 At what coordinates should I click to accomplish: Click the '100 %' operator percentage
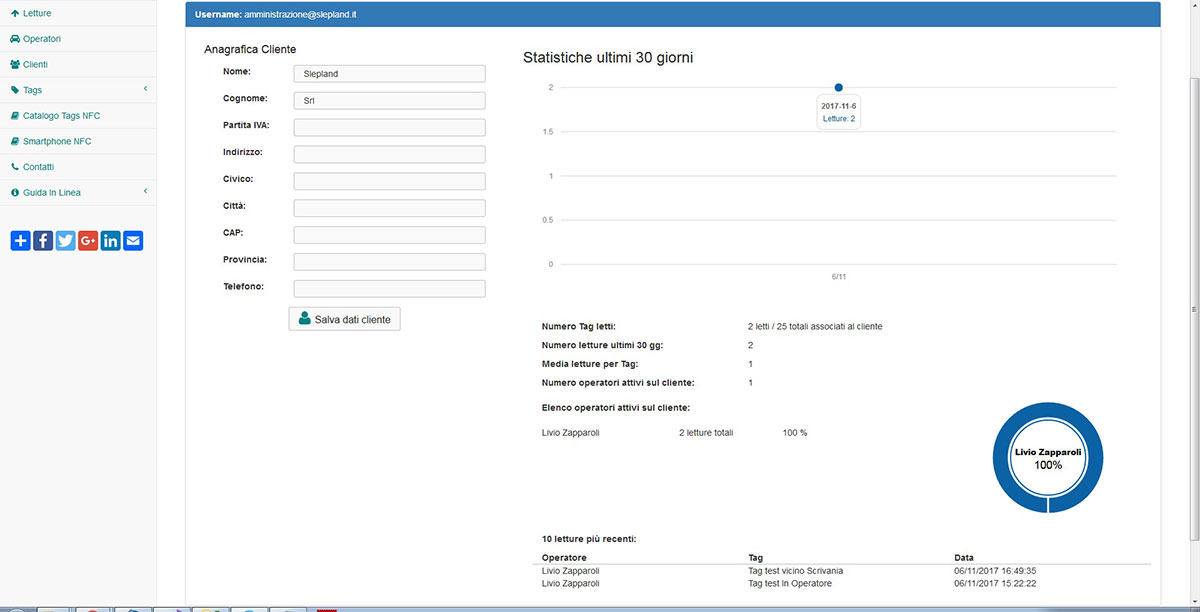click(x=795, y=432)
